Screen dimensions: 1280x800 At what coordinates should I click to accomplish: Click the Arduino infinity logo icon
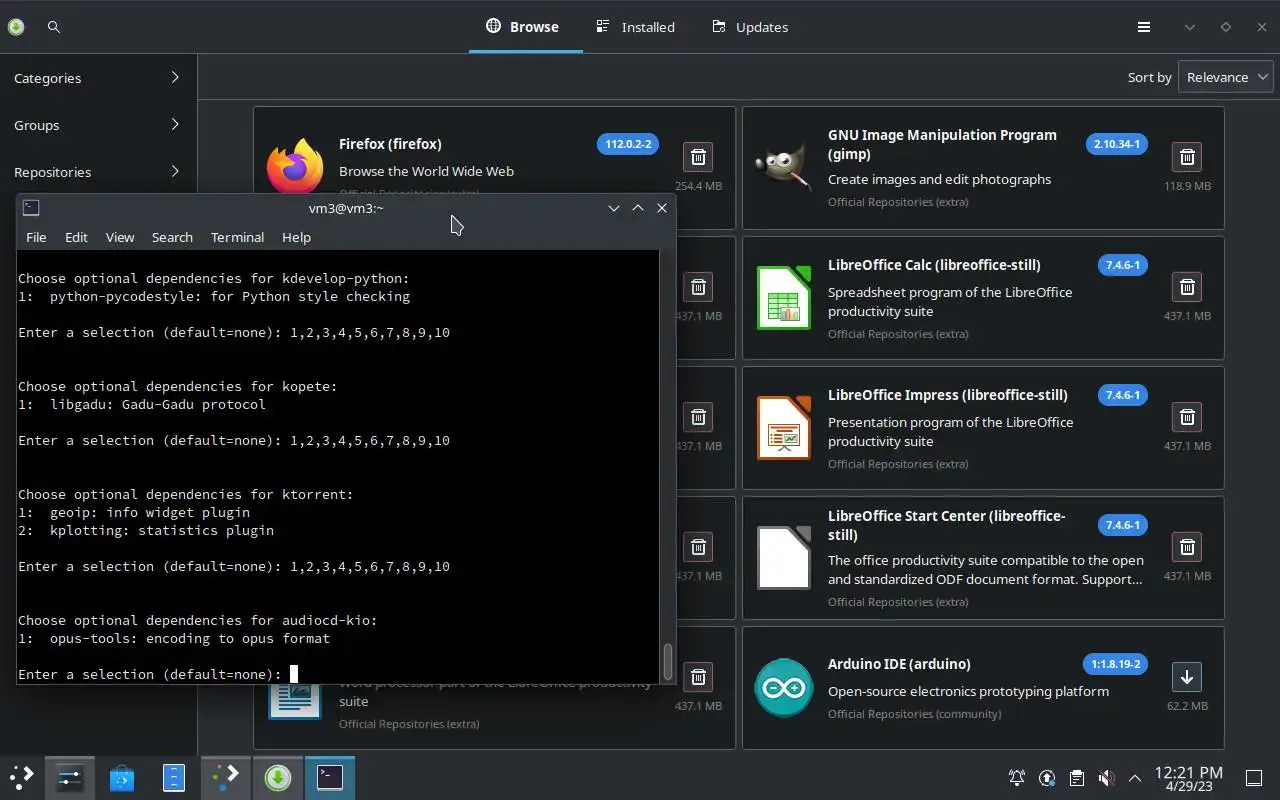[x=783, y=688]
